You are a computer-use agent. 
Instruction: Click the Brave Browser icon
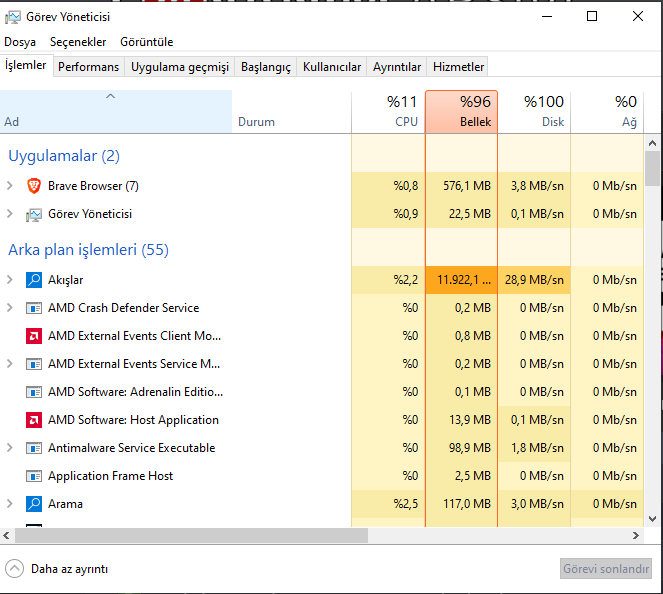tap(34, 186)
